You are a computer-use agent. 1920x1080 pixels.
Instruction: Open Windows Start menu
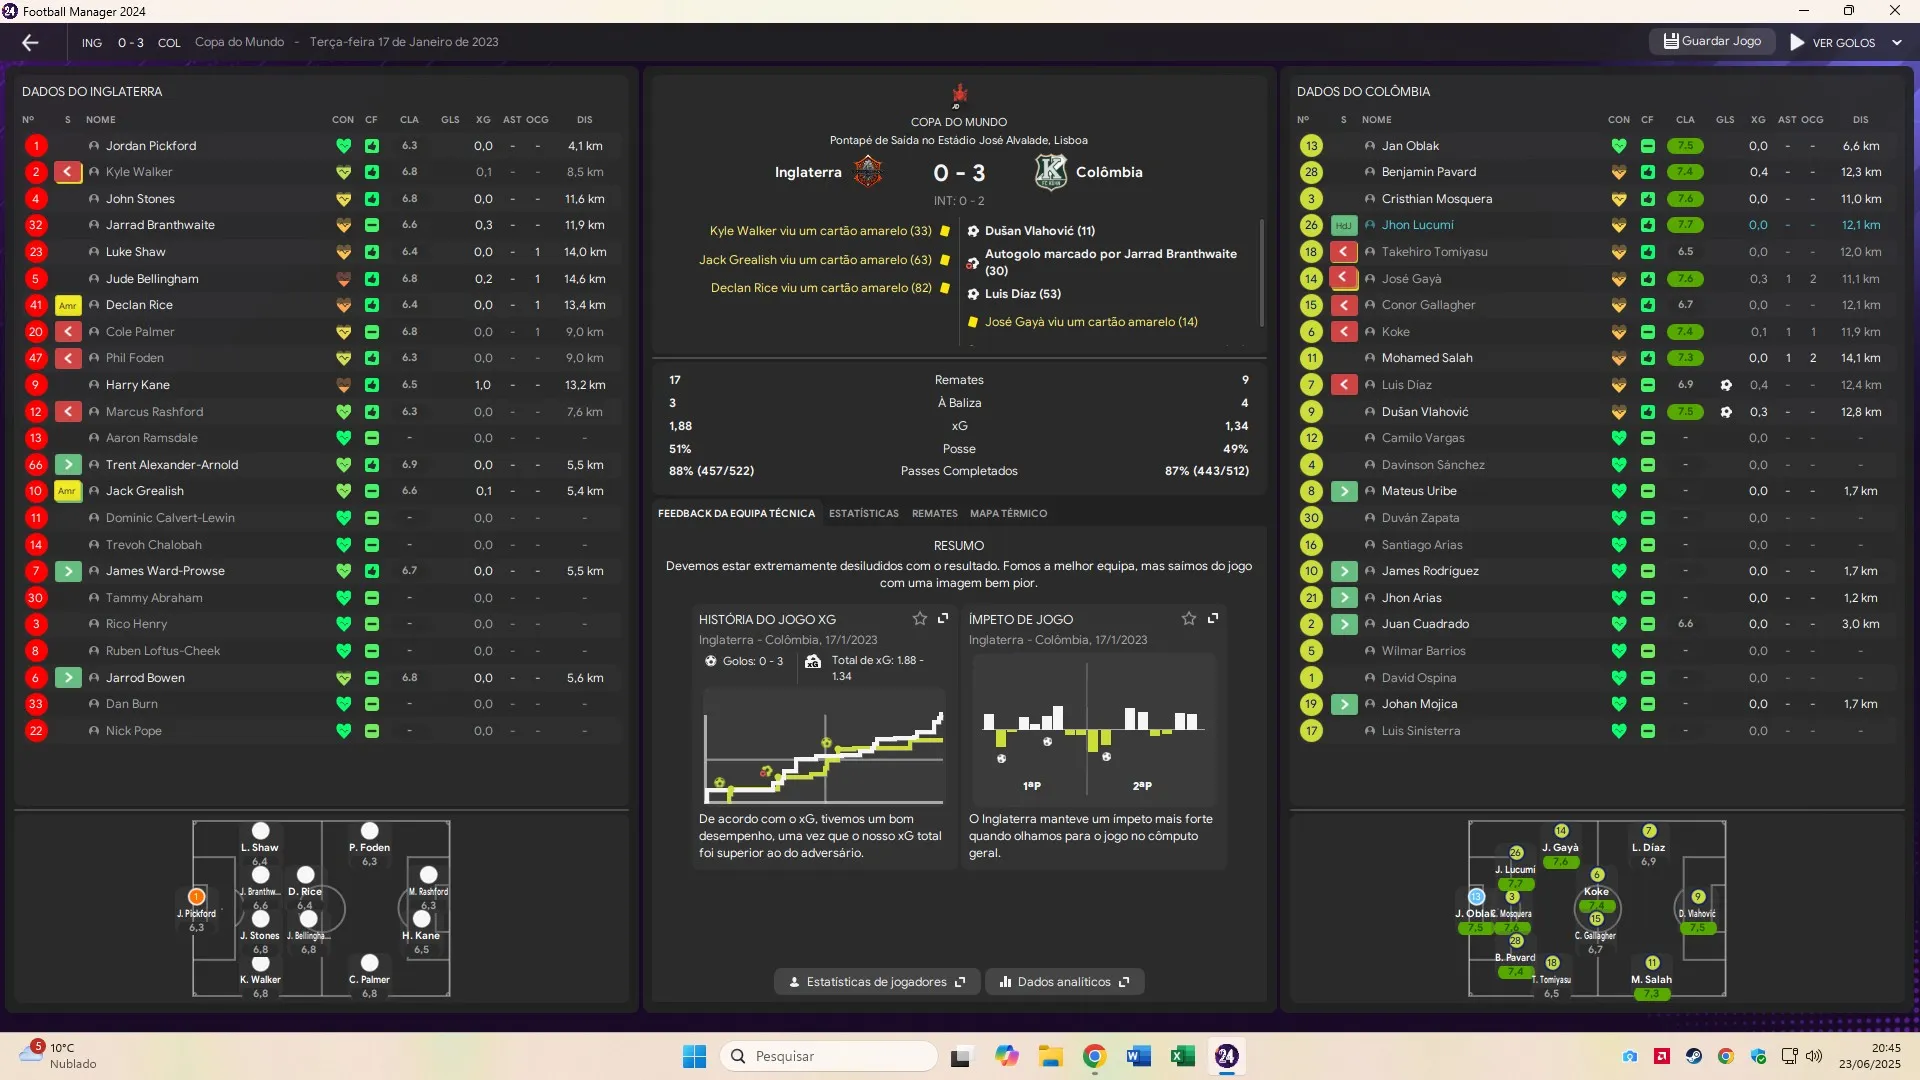coord(694,1056)
